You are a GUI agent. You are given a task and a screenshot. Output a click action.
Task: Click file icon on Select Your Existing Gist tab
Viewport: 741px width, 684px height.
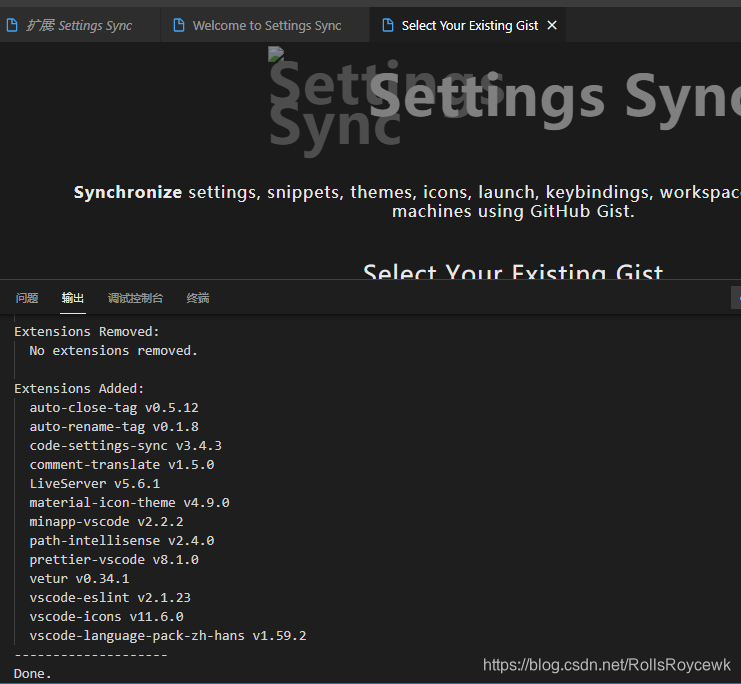pyautogui.click(x=388, y=25)
